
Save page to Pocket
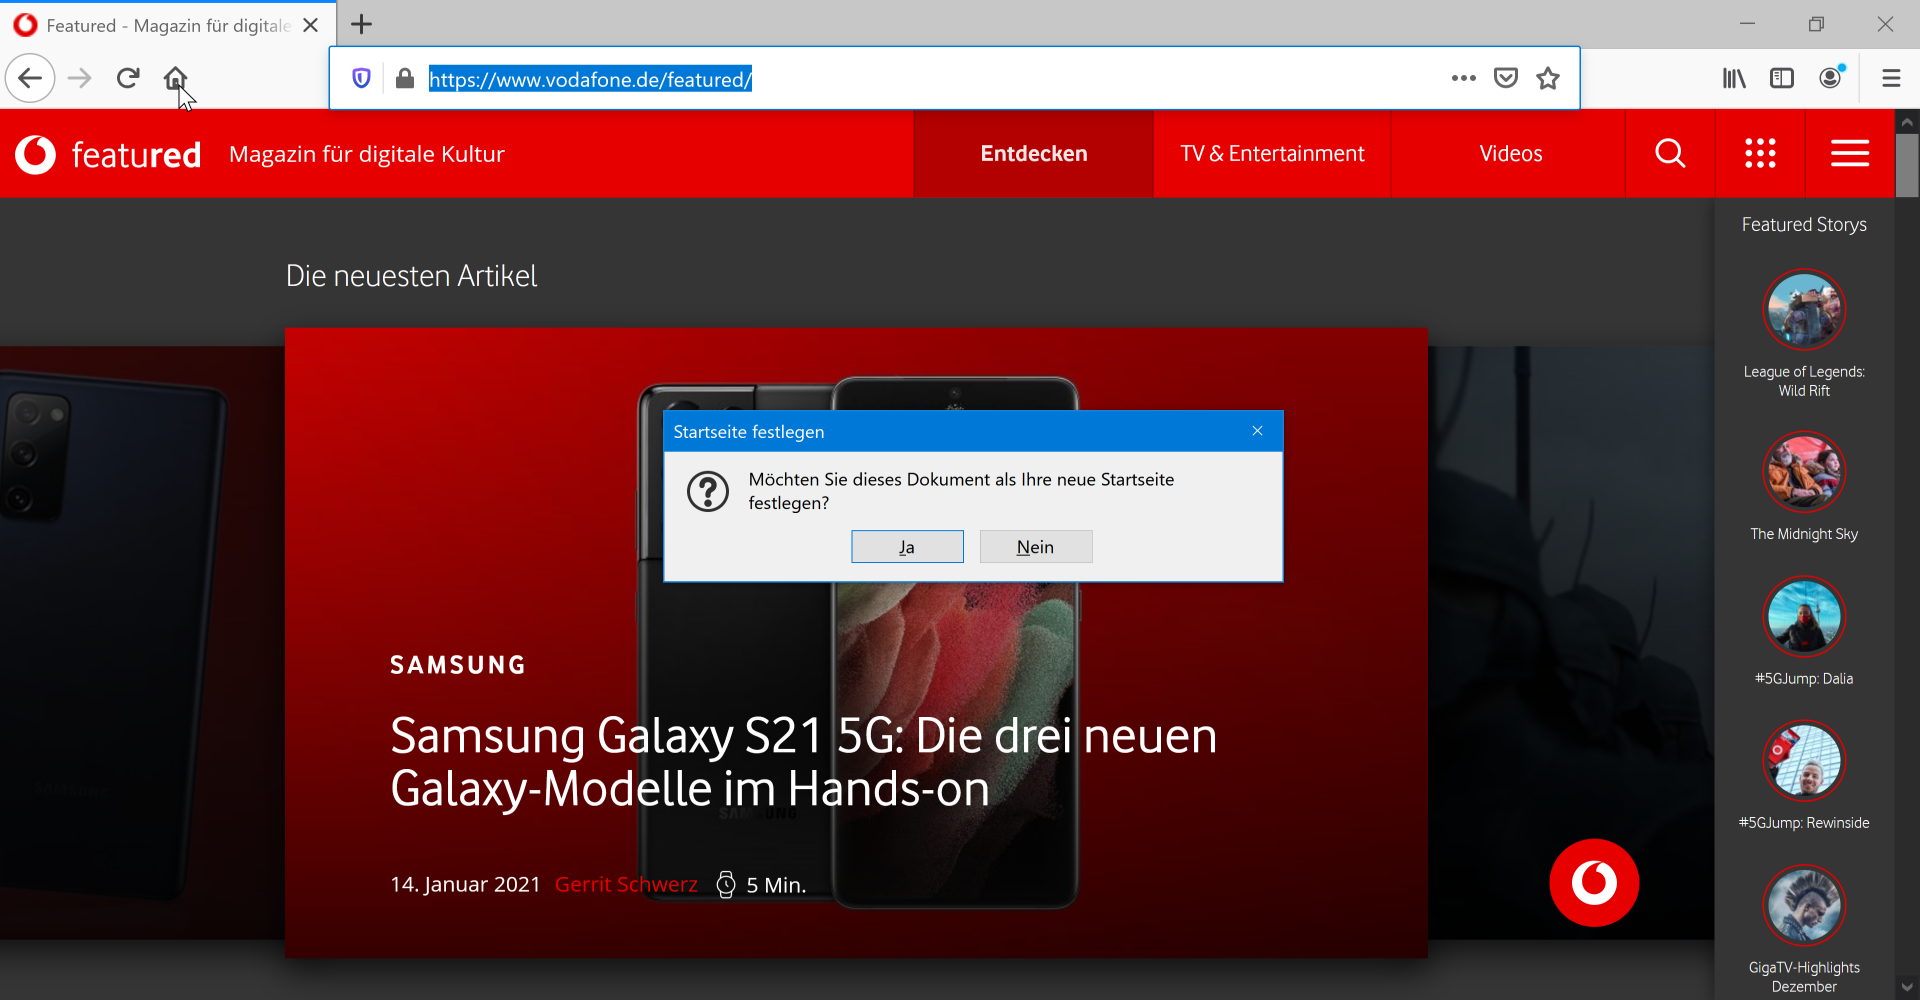[1505, 78]
